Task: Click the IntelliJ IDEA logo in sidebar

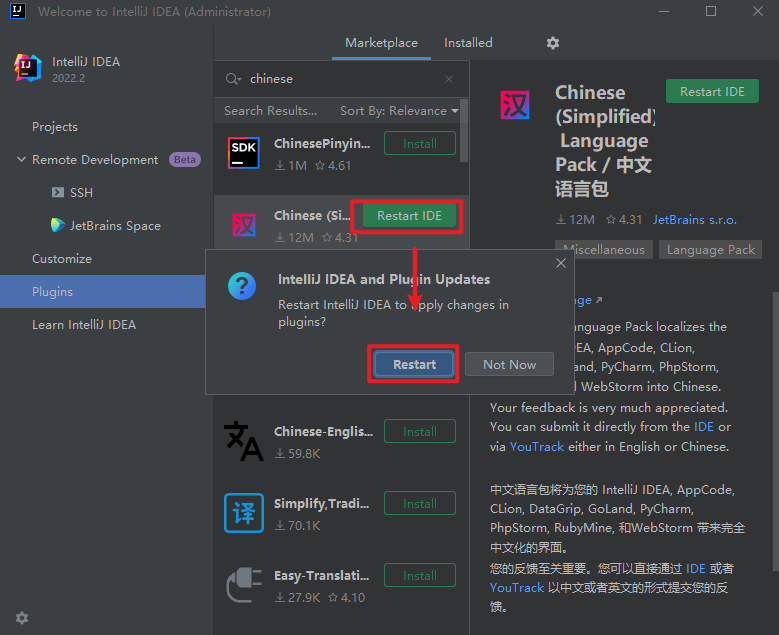Action: coord(28,68)
